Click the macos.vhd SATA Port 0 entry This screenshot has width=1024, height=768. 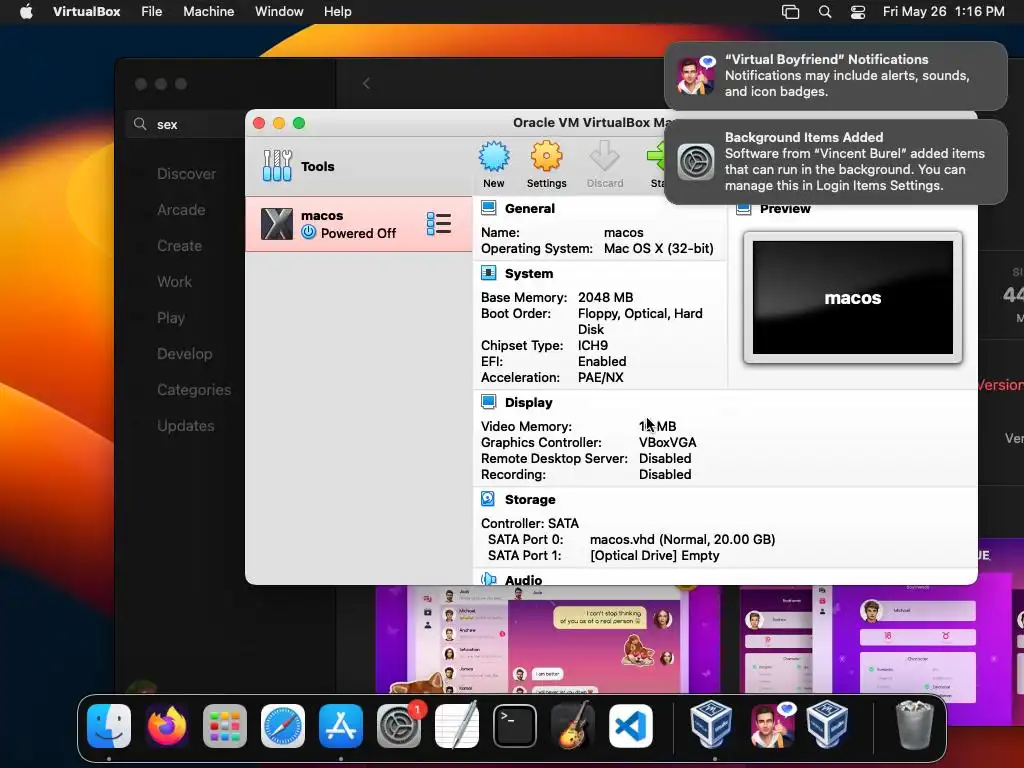(682, 539)
